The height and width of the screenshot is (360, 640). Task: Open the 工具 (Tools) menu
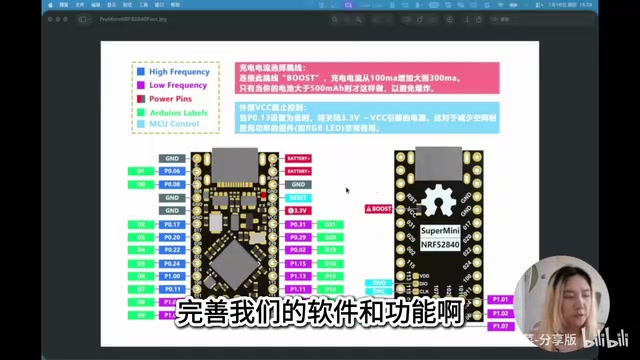point(144,5)
